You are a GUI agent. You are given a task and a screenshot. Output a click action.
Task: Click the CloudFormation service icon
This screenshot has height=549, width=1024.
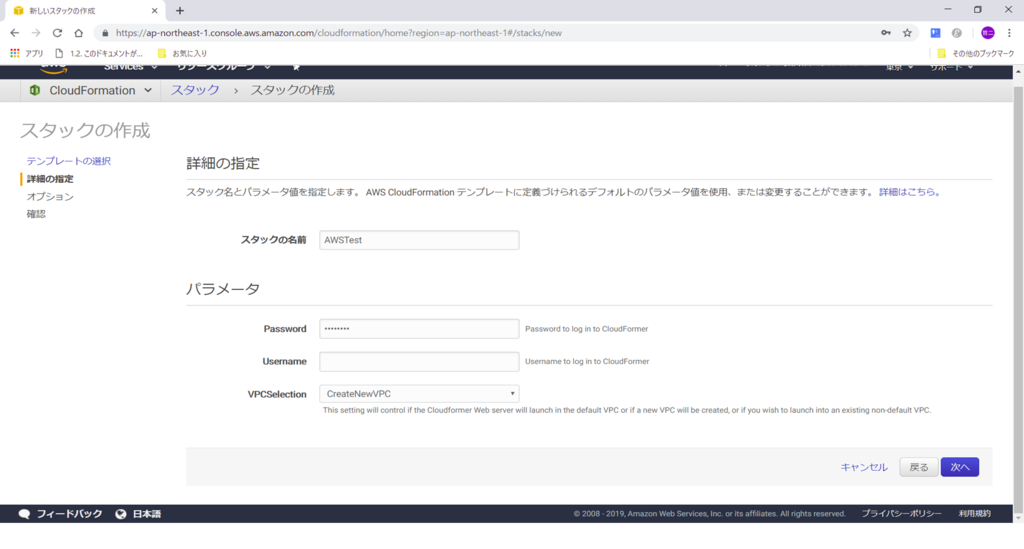pyautogui.click(x=35, y=90)
